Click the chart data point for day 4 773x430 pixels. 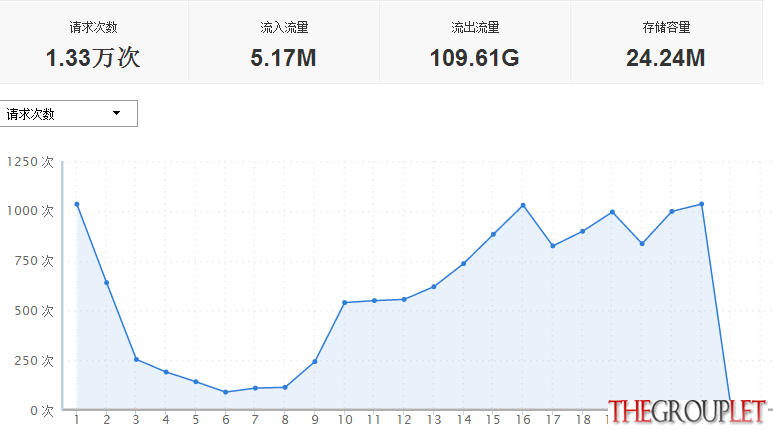tap(166, 372)
